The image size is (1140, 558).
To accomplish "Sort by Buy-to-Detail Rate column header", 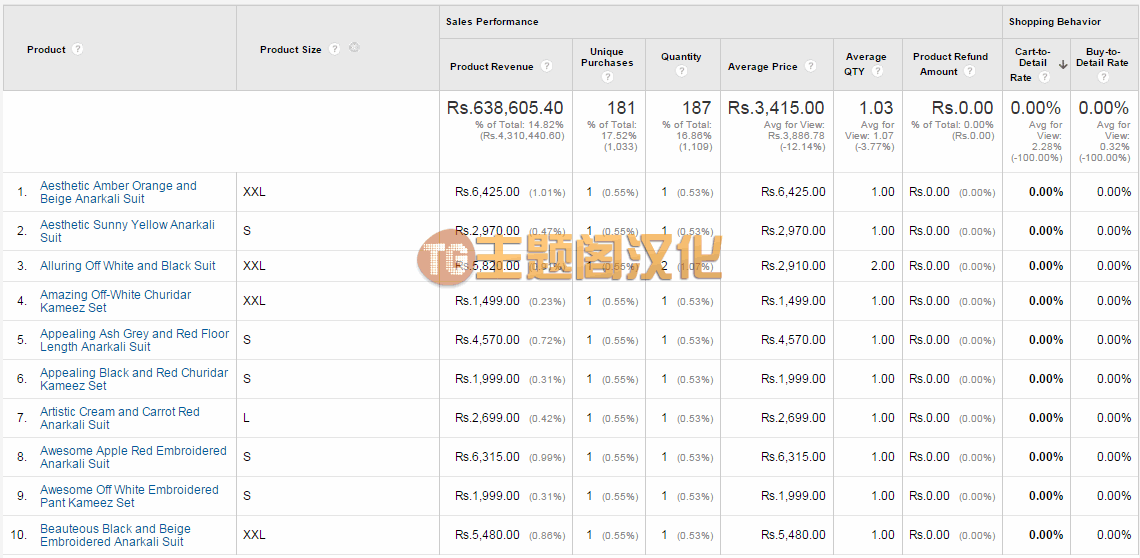I will (x=1102, y=57).
